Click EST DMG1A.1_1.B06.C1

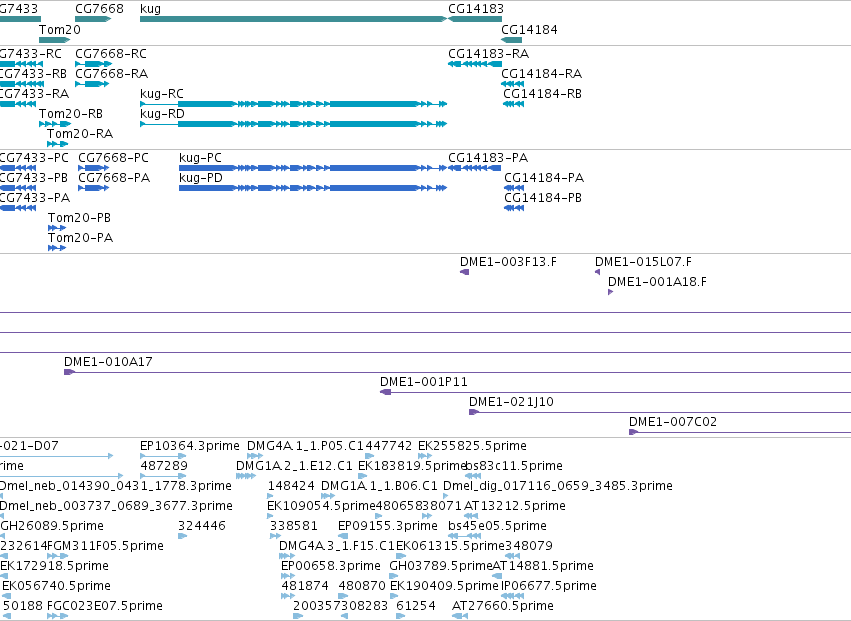(328, 496)
